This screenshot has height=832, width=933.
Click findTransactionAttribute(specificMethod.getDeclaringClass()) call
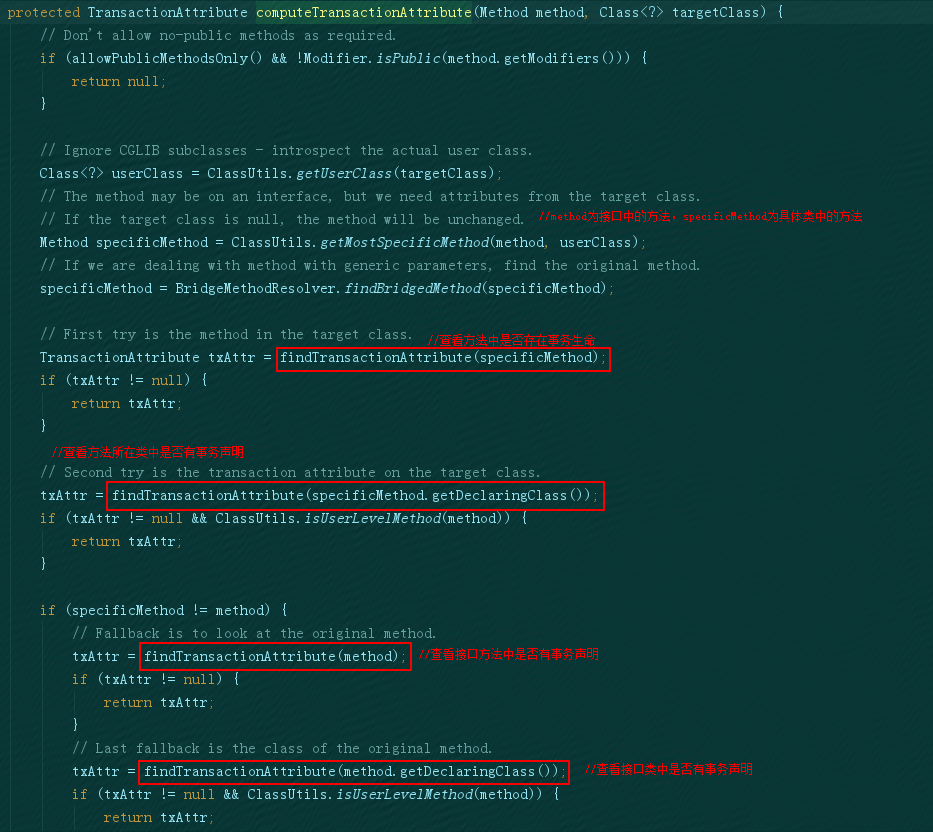(x=351, y=496)
